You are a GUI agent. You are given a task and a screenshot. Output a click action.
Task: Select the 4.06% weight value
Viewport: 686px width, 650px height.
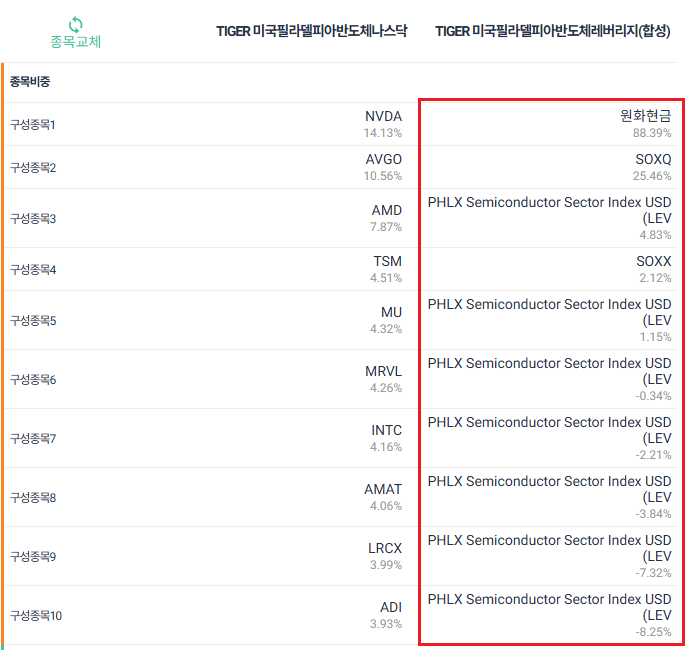385,506
